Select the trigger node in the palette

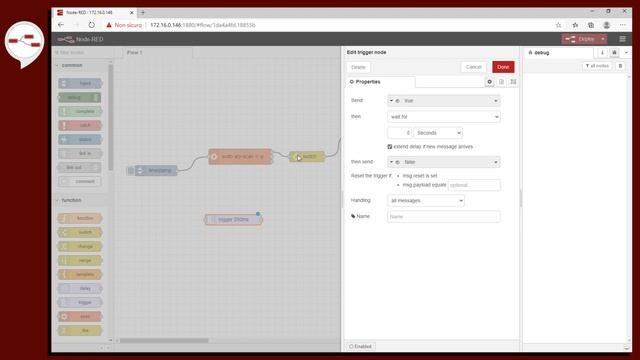80,302
